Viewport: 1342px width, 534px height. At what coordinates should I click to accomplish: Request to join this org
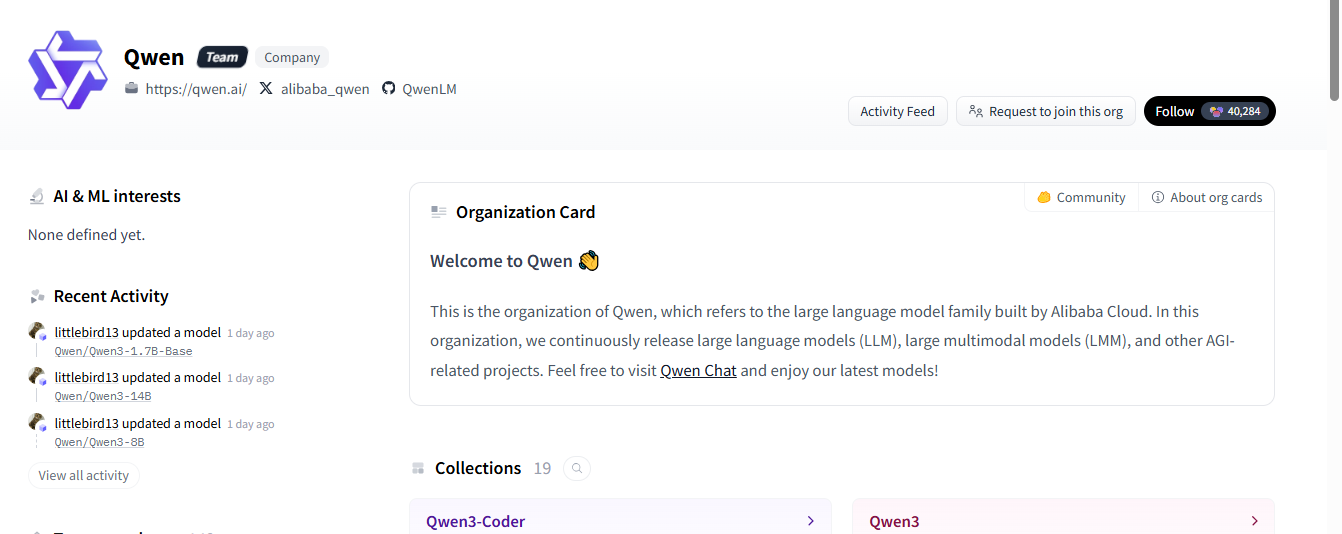click(1045, 111)
